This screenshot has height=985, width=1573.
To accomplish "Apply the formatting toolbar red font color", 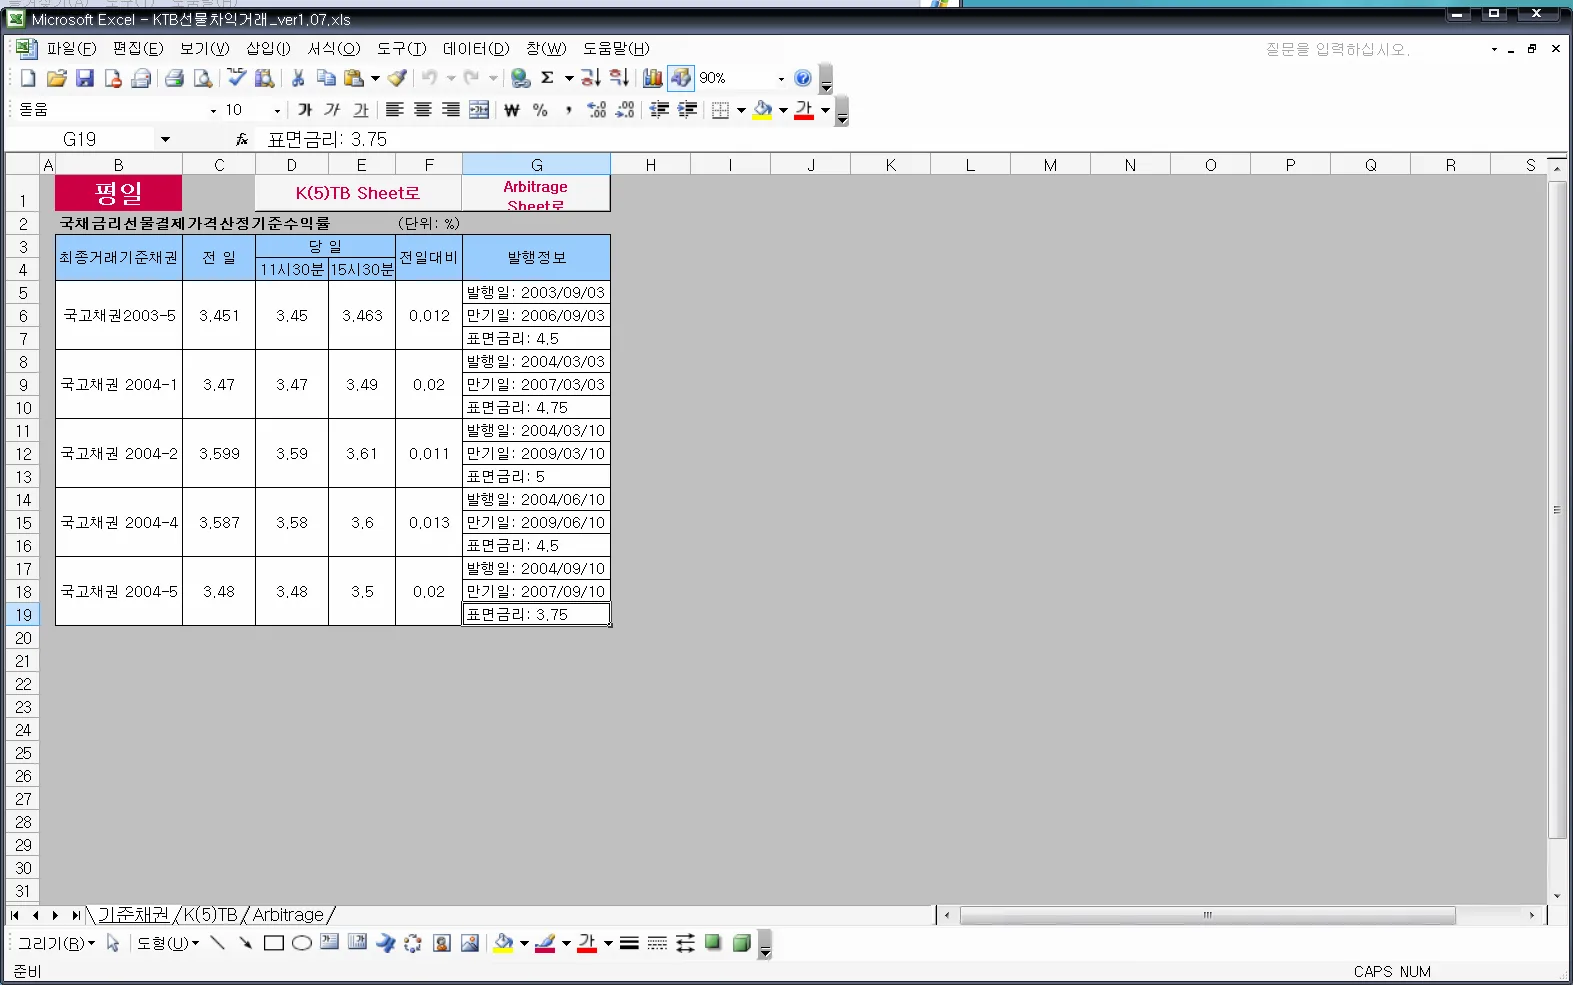I will pos(804,110).
